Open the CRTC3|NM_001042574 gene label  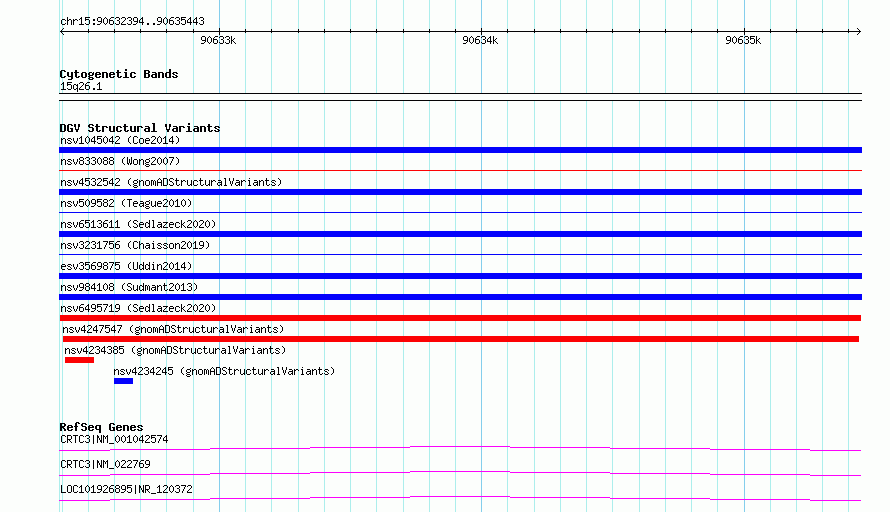(x=114, y=439)
